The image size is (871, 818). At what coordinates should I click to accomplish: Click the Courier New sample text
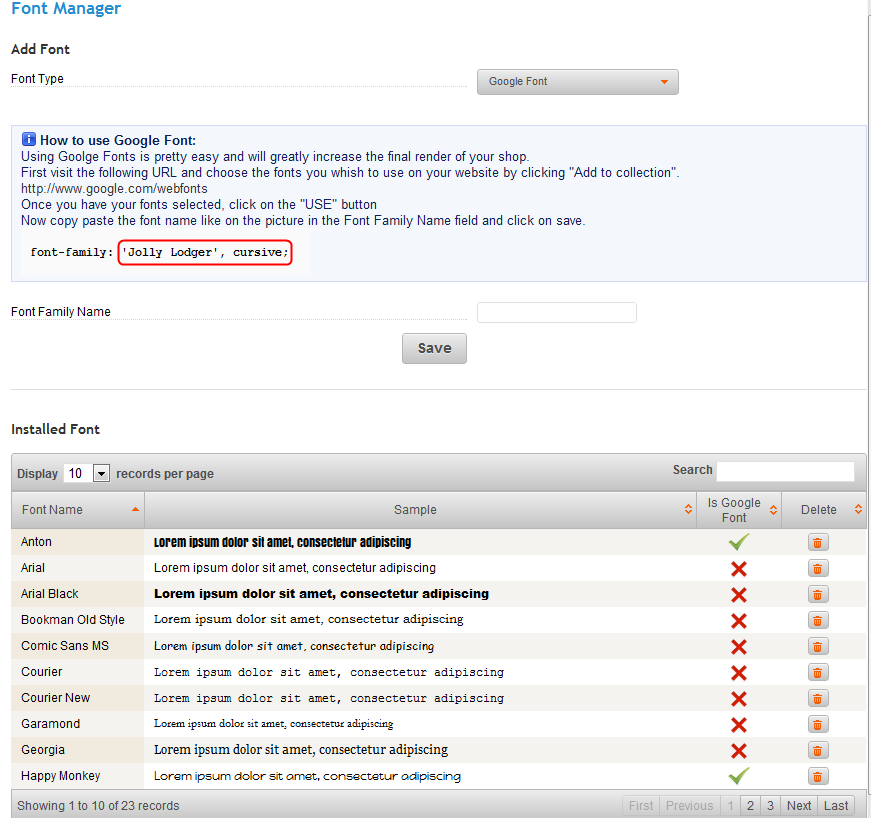tap(329, 698)
